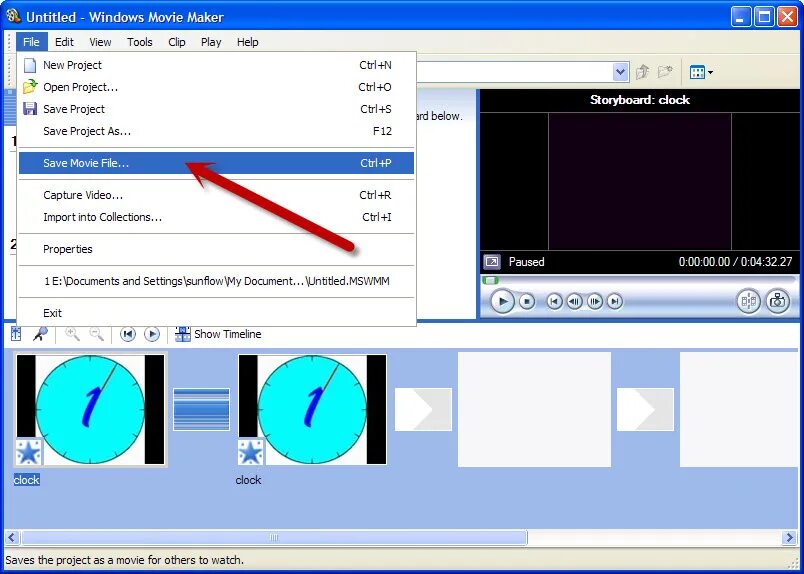Select Save Movie File... entry

pyautogui.click(x=216, y=163)
